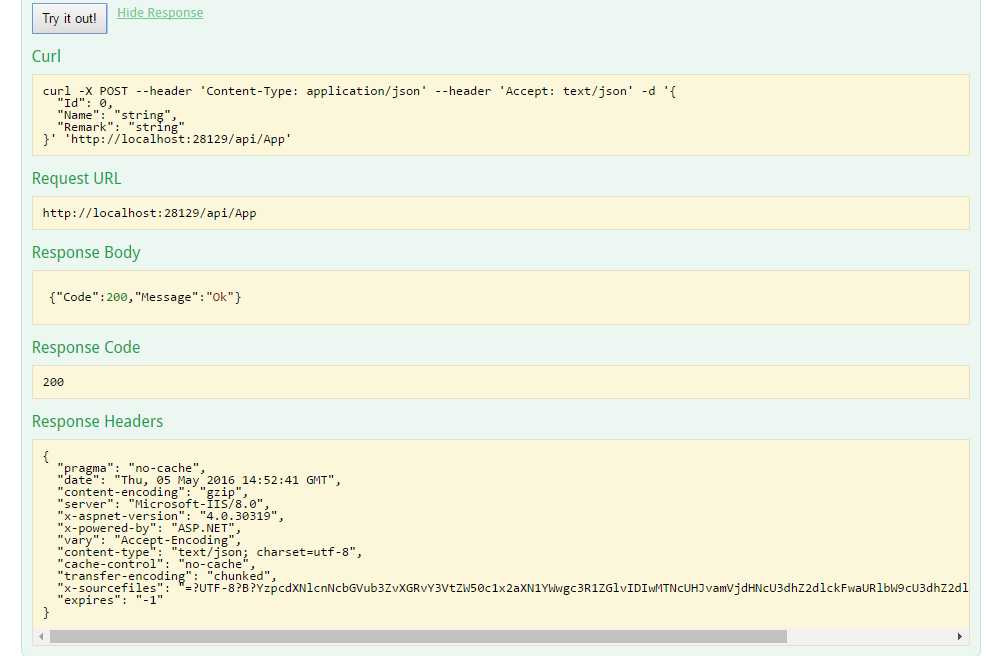989x656 pixels.
Task: Click the "vary": "Accept-Encoding" header line
Action: 149,540
